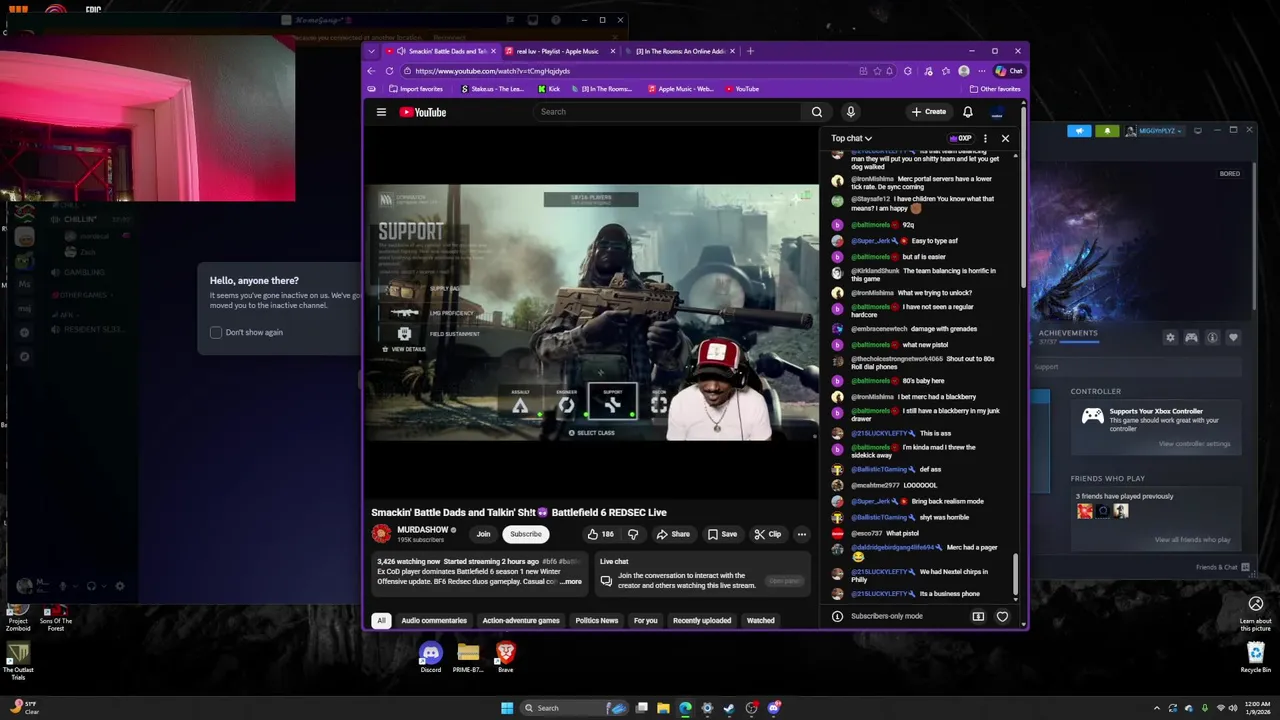The image size is (1280, 720).
Task: Open YouTube notifications bell
Action: click(967, 112)
